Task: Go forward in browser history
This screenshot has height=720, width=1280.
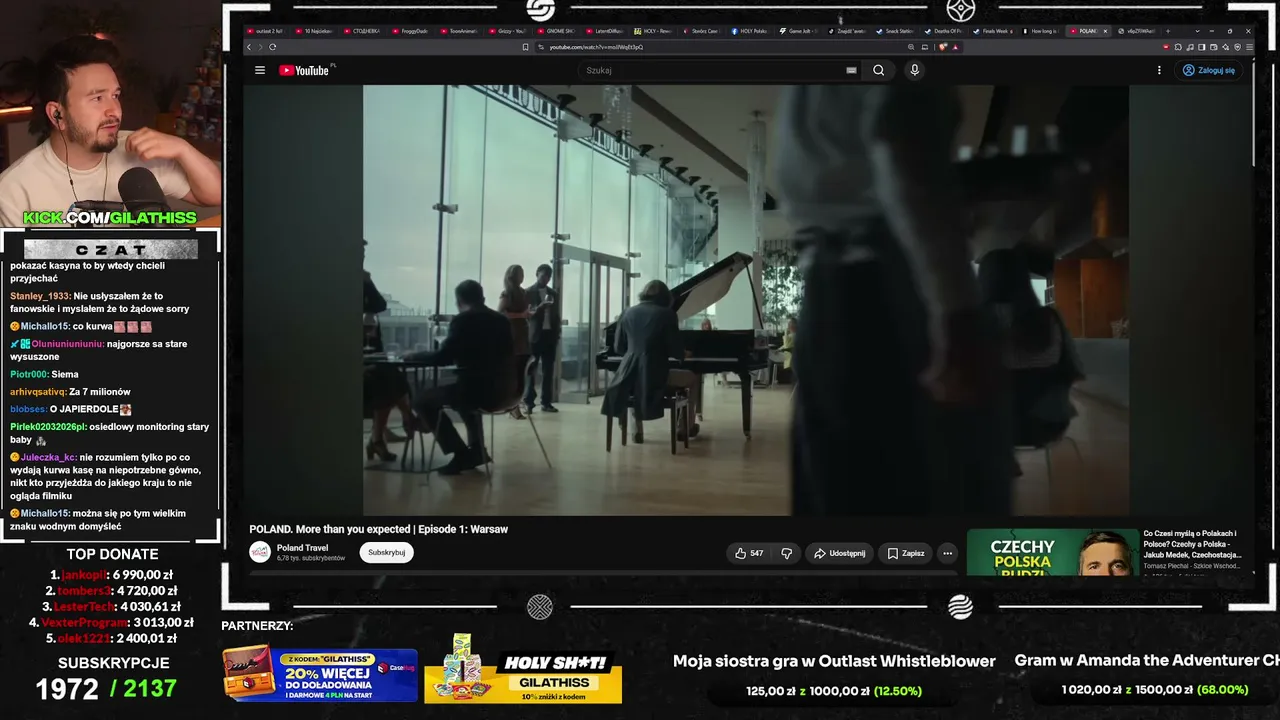Action: (x=260, y=47)
